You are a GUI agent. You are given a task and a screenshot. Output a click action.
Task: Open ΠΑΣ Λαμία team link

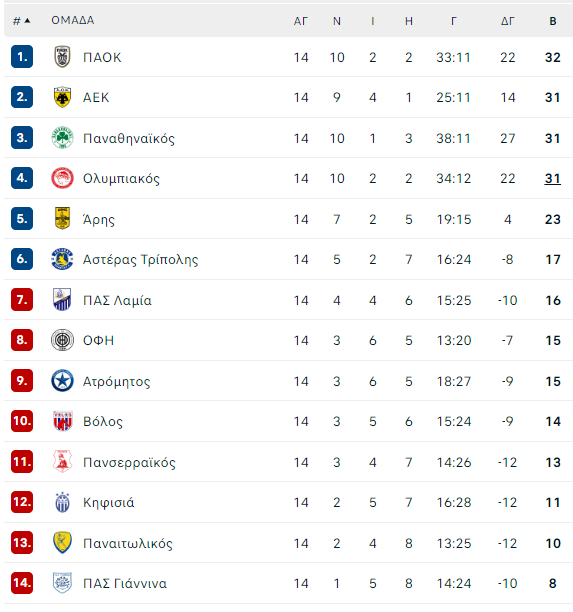(117, 301)
